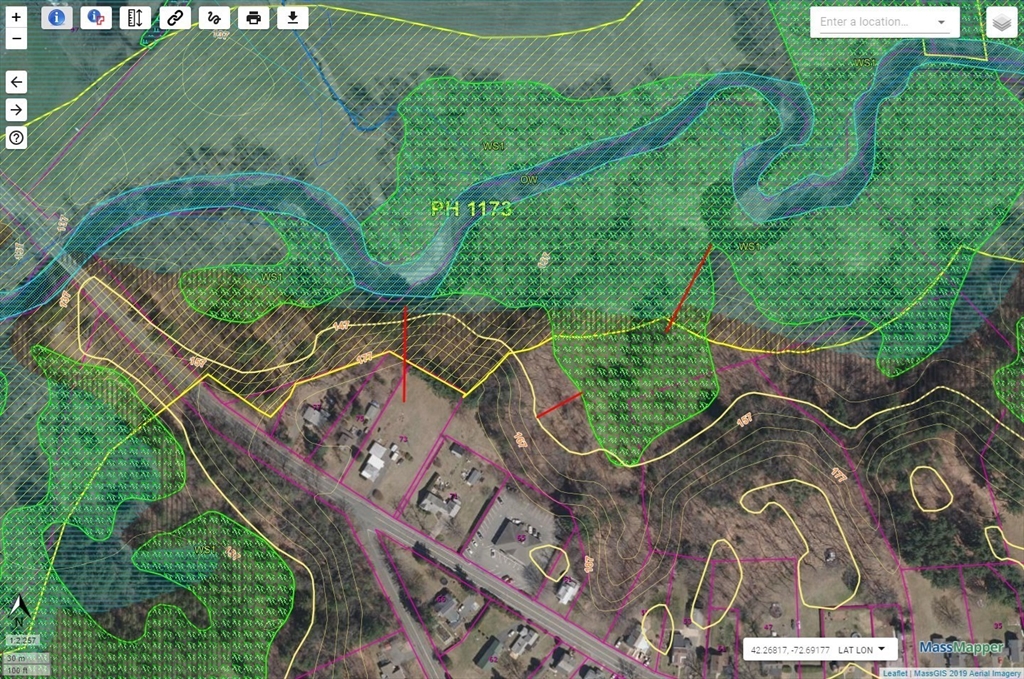Click the north arrow compass indicator
The image size is (1024, 679).
(17, 607)
